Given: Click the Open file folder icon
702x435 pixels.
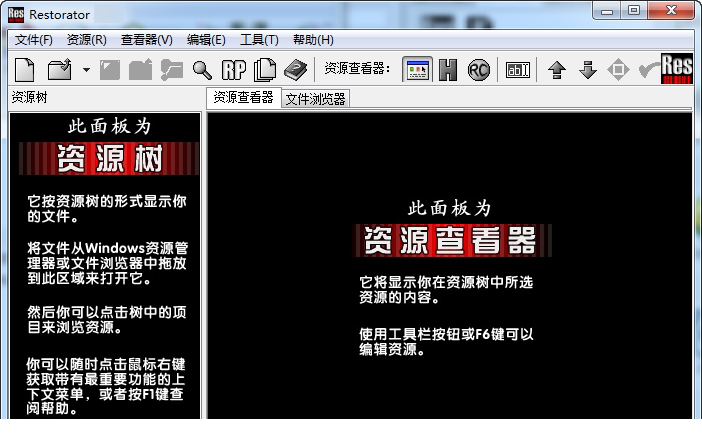Looking at the screenshot, I should (60, 70).
